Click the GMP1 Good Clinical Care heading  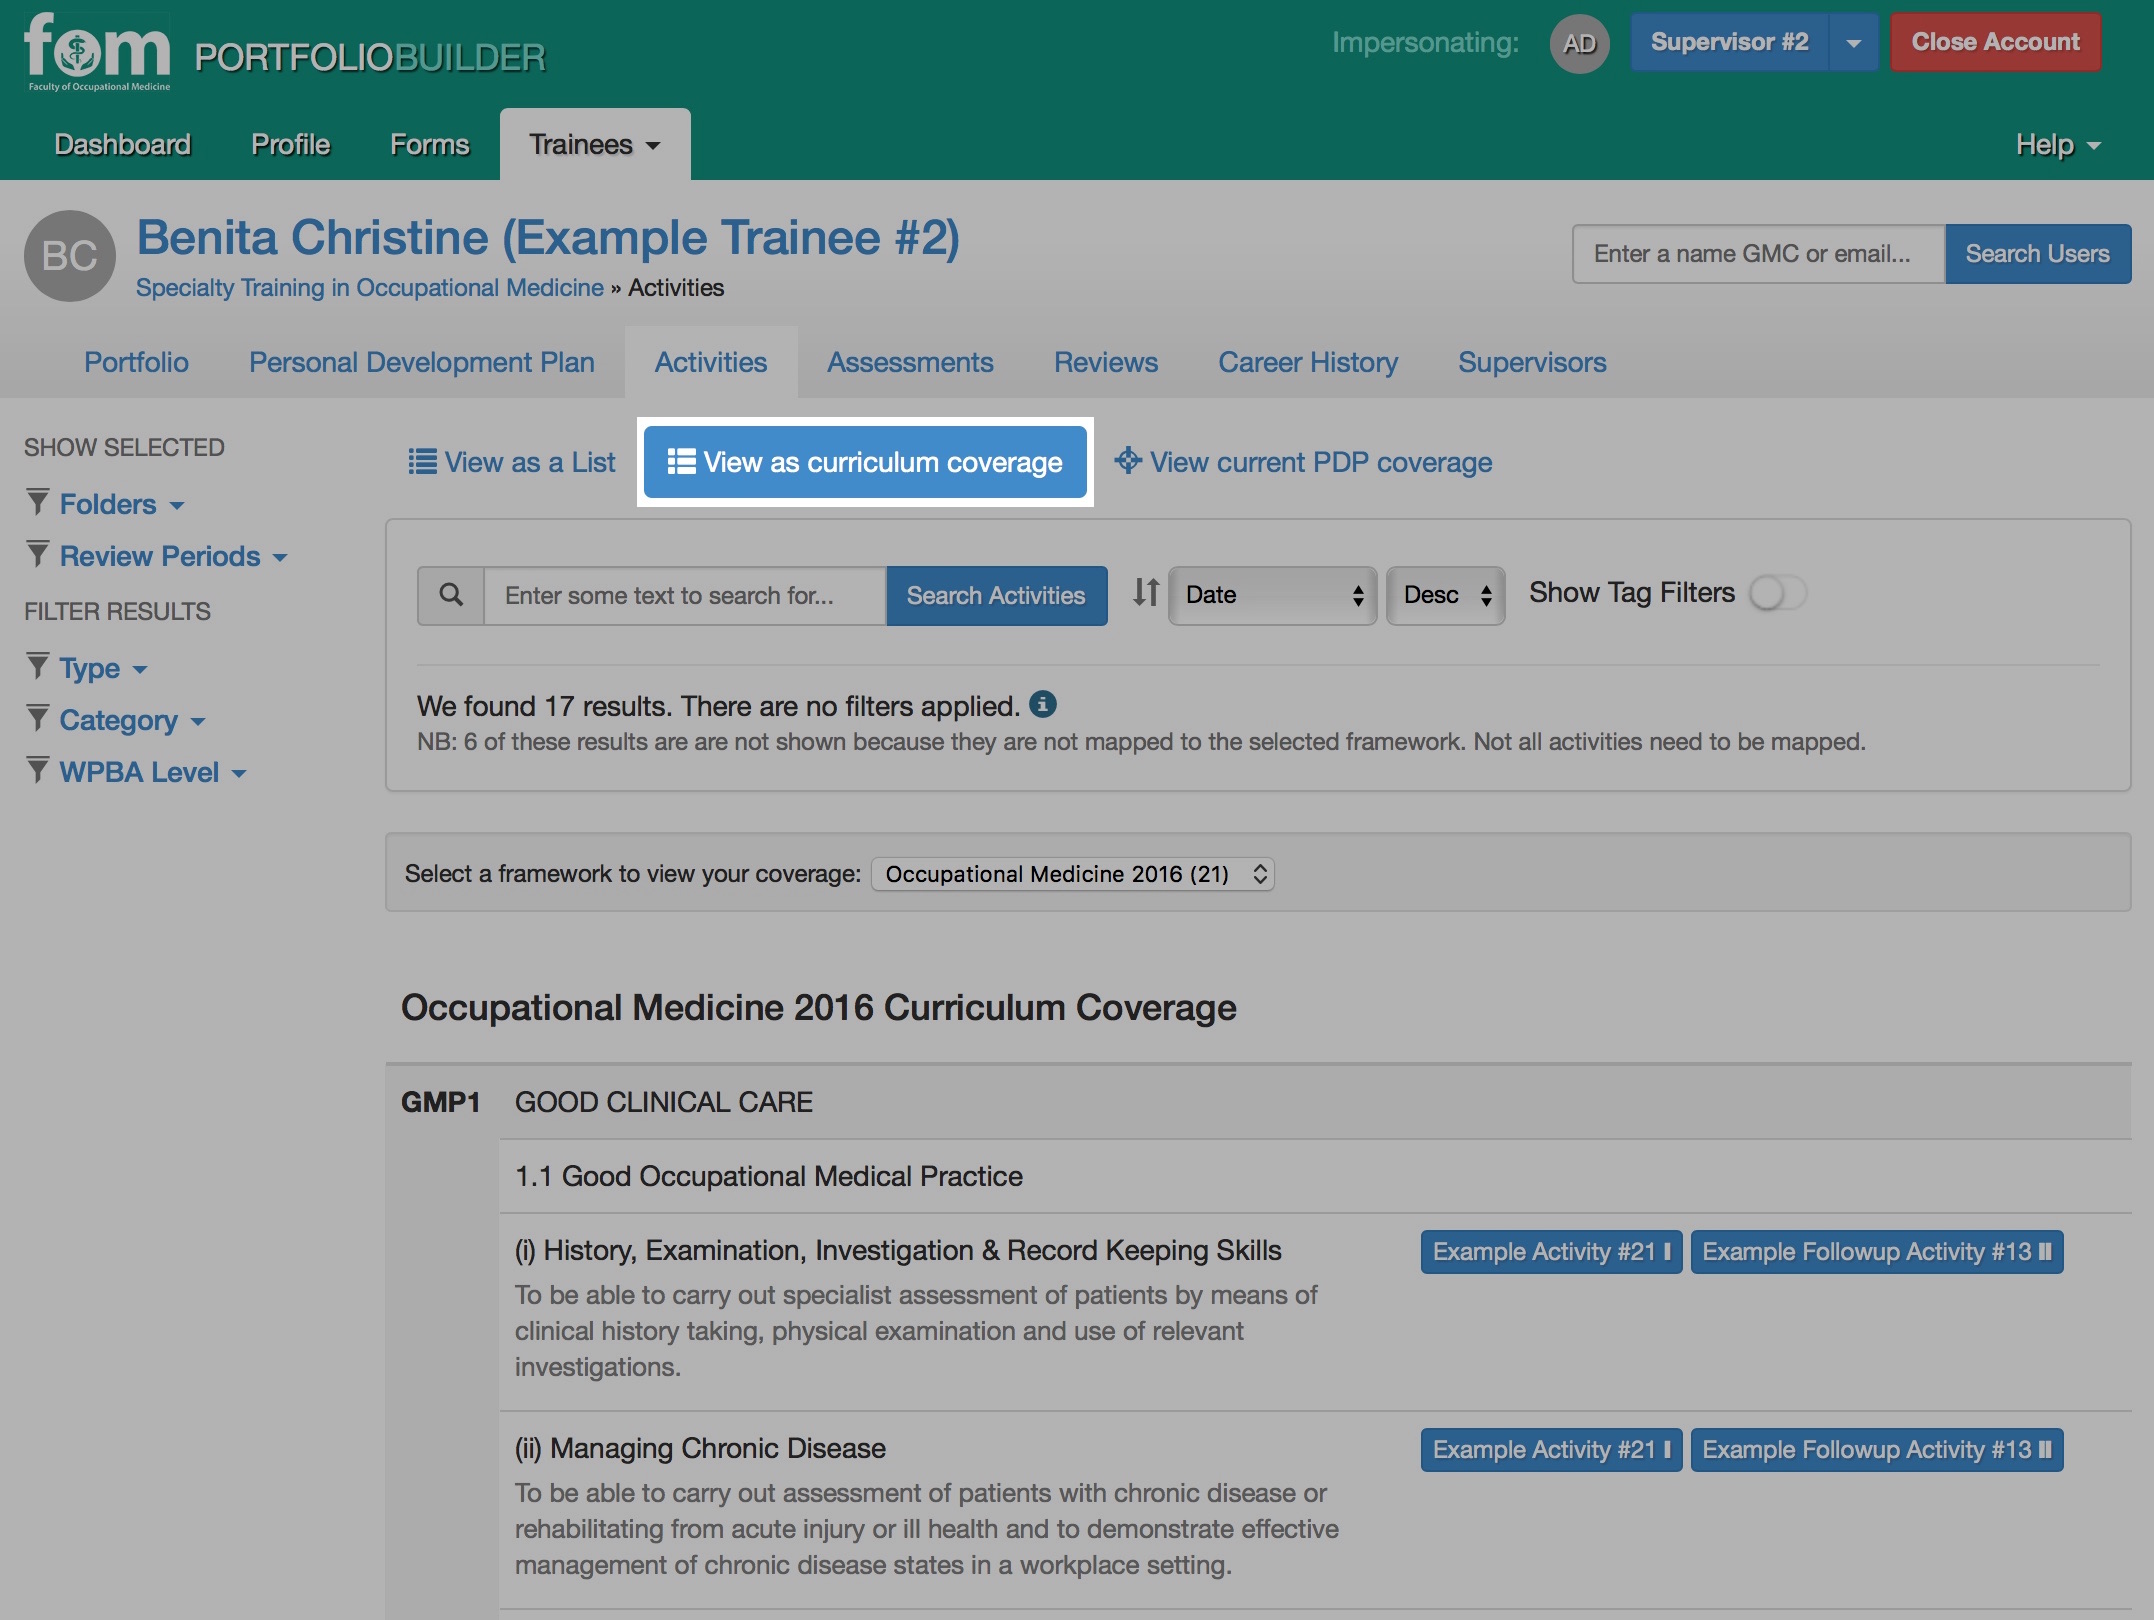pos(1258,1101)
